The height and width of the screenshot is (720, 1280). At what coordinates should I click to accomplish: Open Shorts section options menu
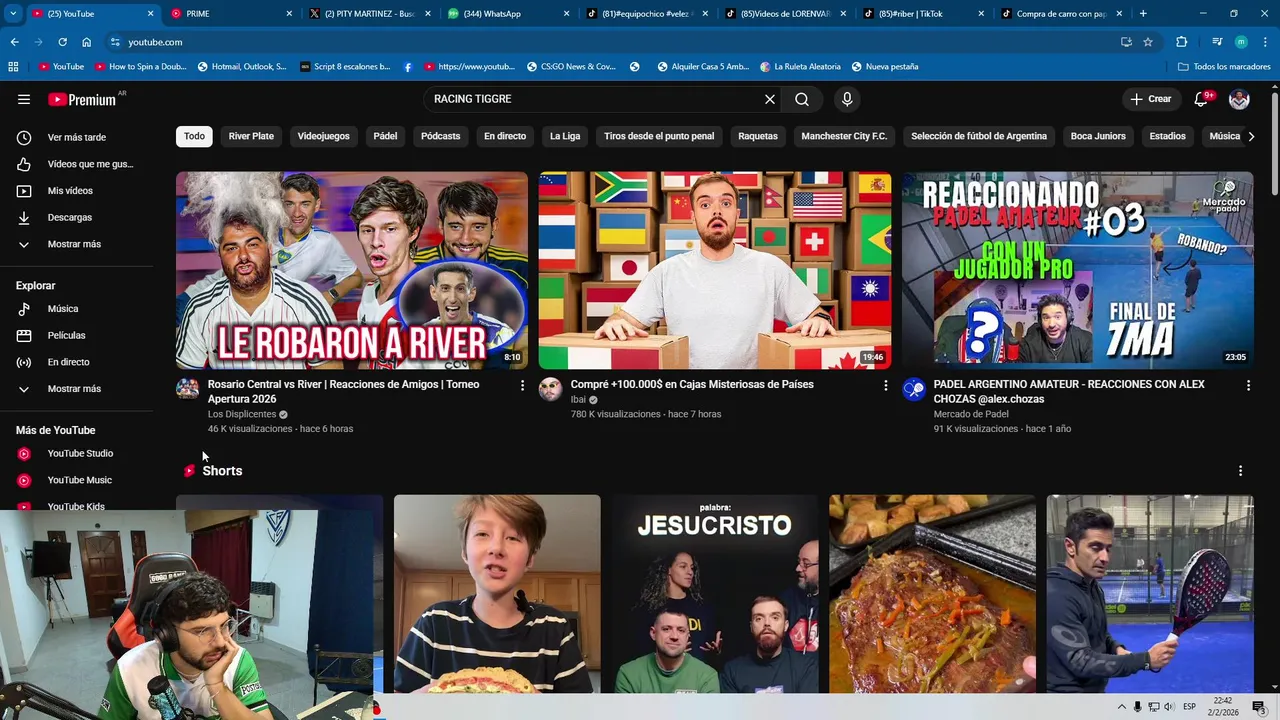[x=1241, y=471]
